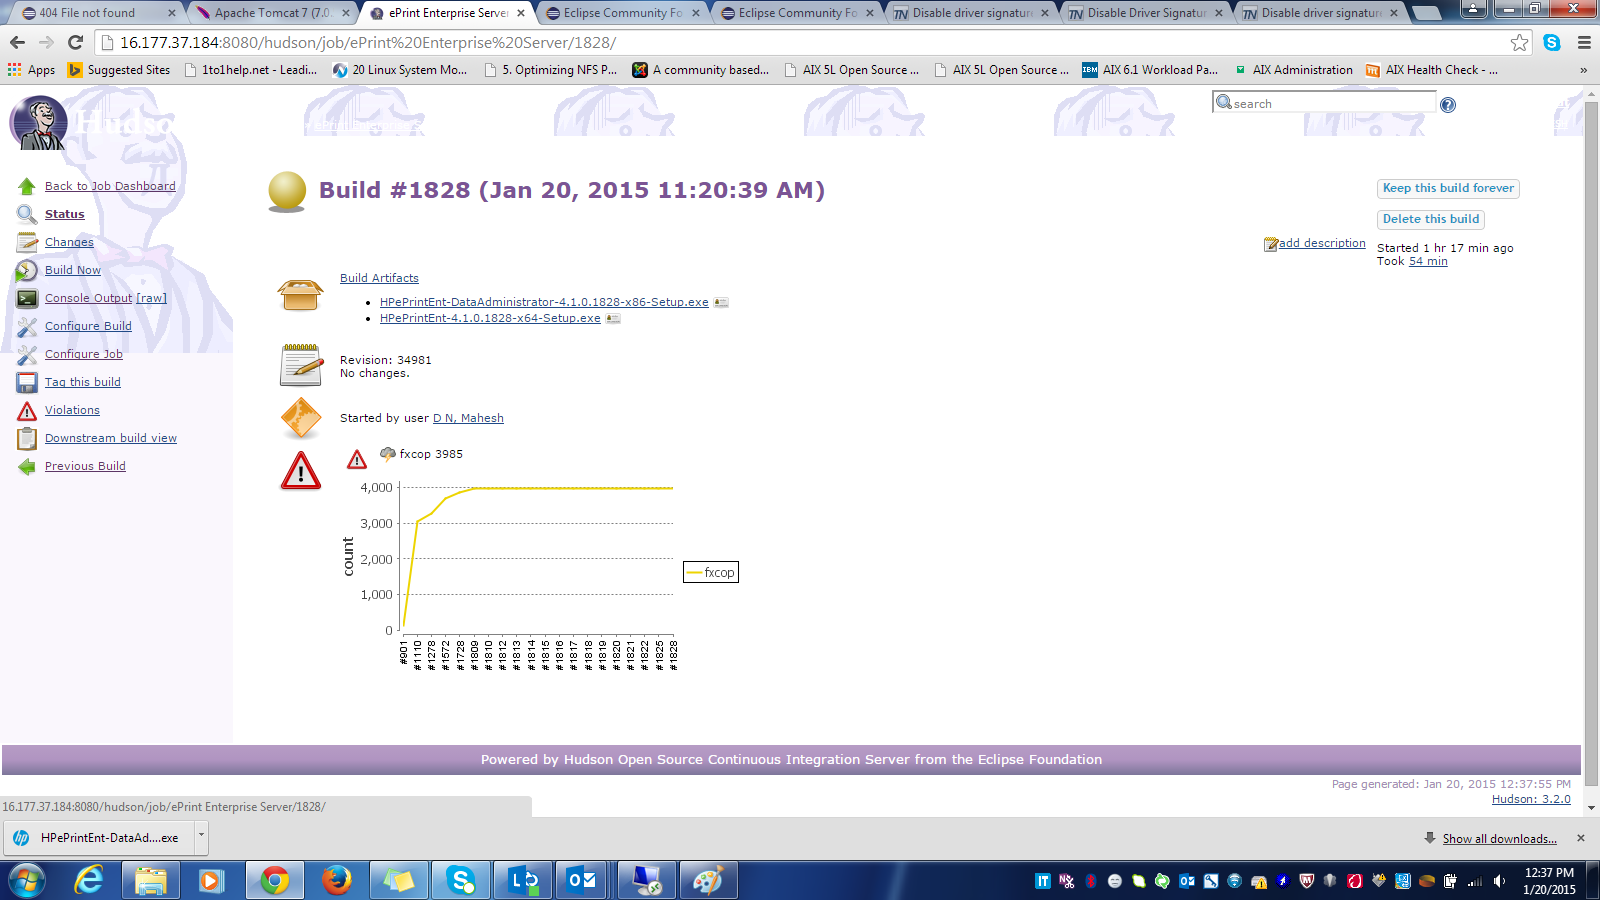Bookmark the page with the star icon

[1519, 43]
